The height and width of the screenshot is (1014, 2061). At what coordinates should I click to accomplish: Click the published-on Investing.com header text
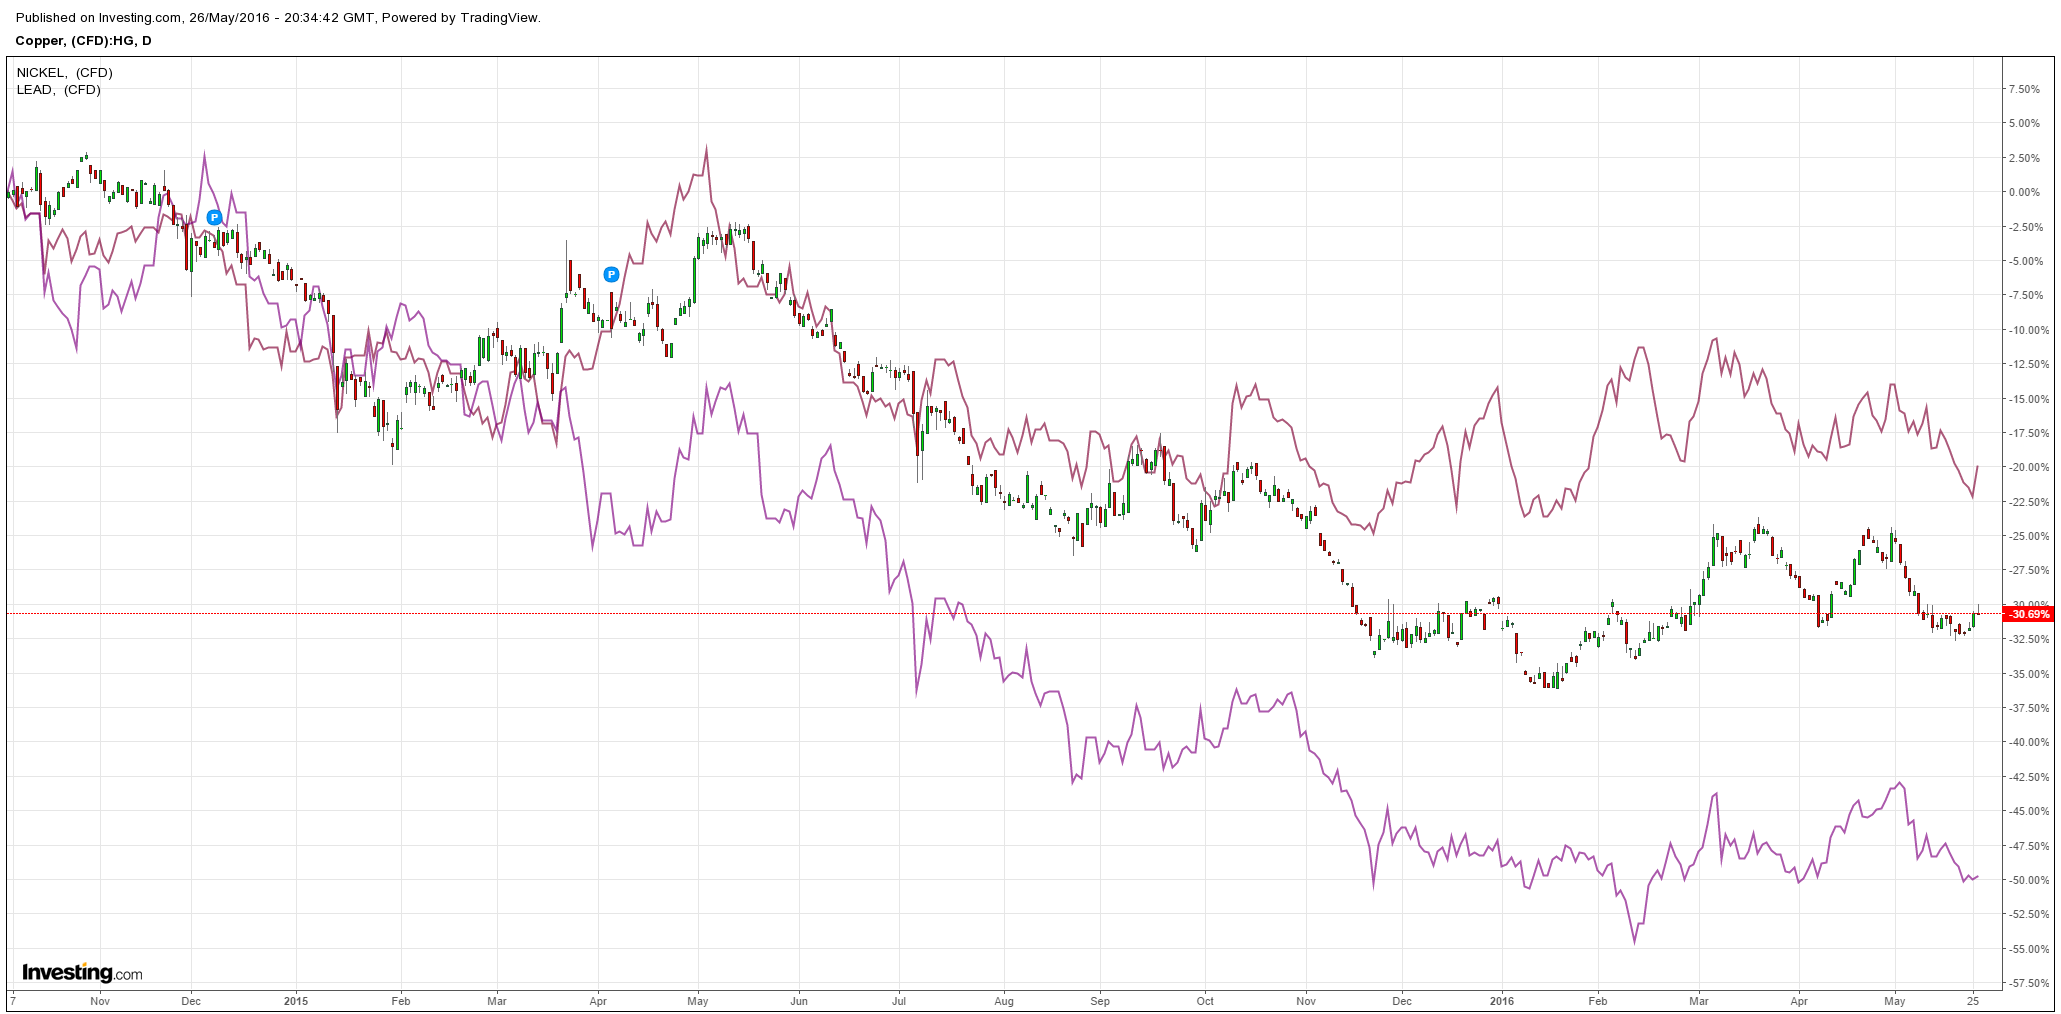point(278,18)
